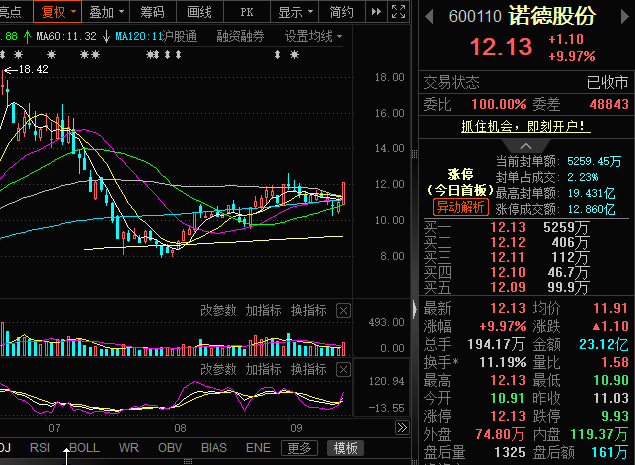Collapse the limit-up info panel chevron
Screen dimensions: 635x465
point(526,146)
